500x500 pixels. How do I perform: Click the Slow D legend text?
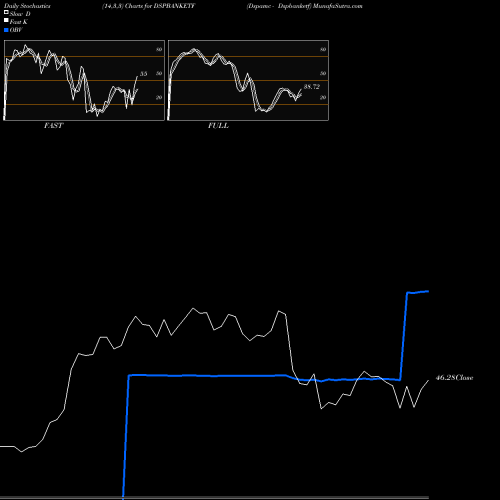[20, 14]
